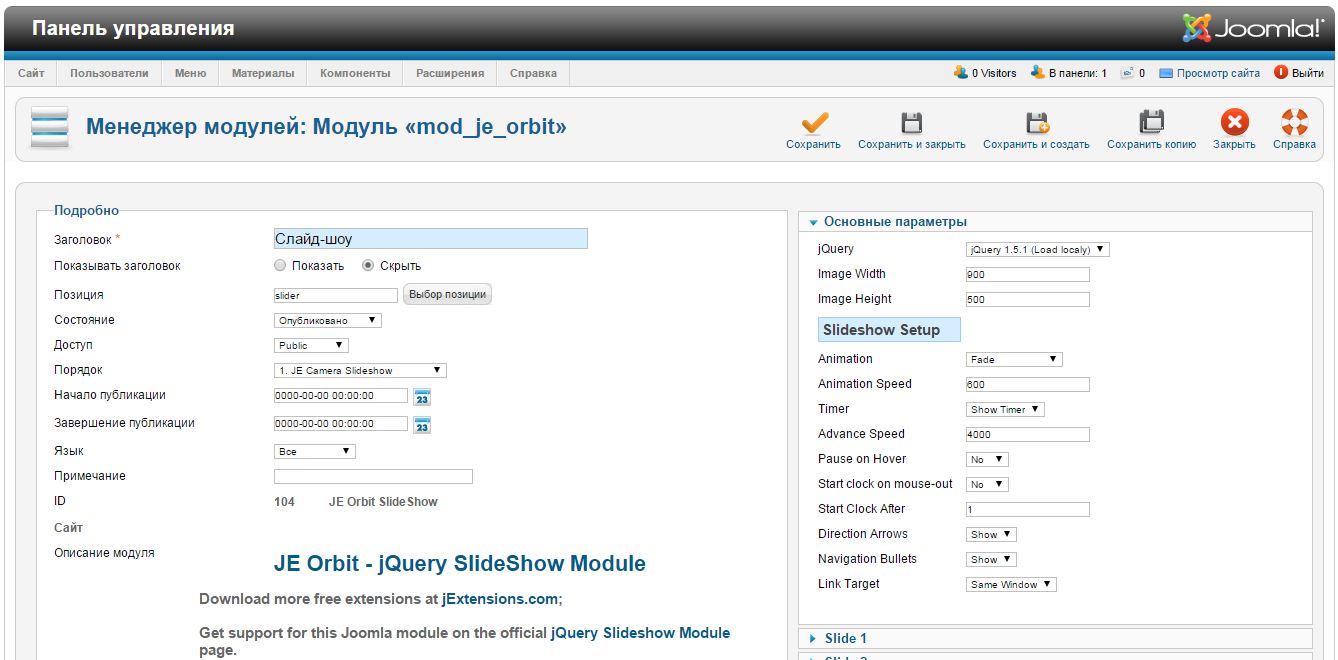Click the Image Width field
1338x660 pixels.
pos(1028,275)
